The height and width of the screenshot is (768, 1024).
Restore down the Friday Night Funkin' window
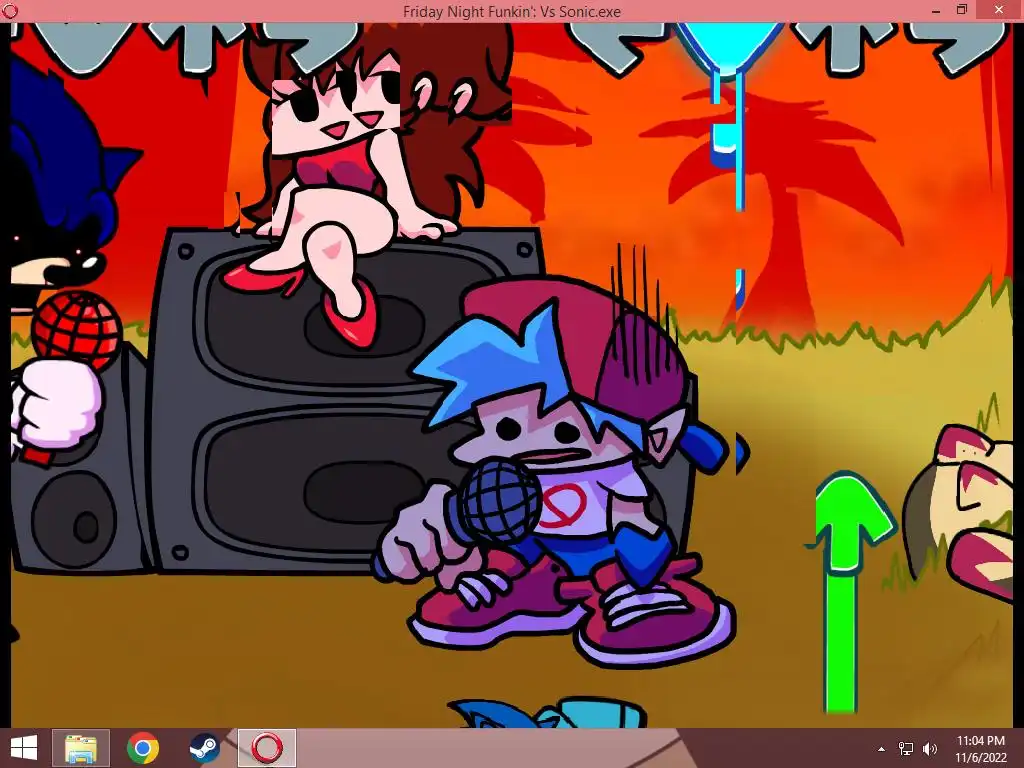(x=962, y=10)
